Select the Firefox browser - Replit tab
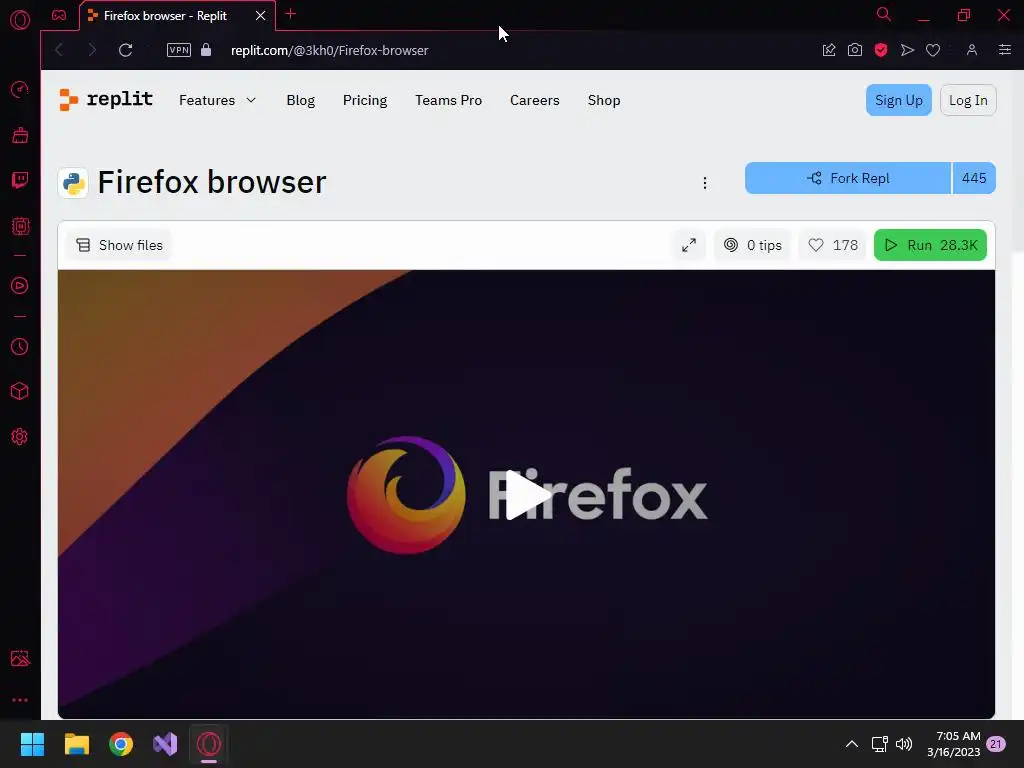The width and height of the screenshot is (1024, 768). pyautogui.click(x=166, y=16)
